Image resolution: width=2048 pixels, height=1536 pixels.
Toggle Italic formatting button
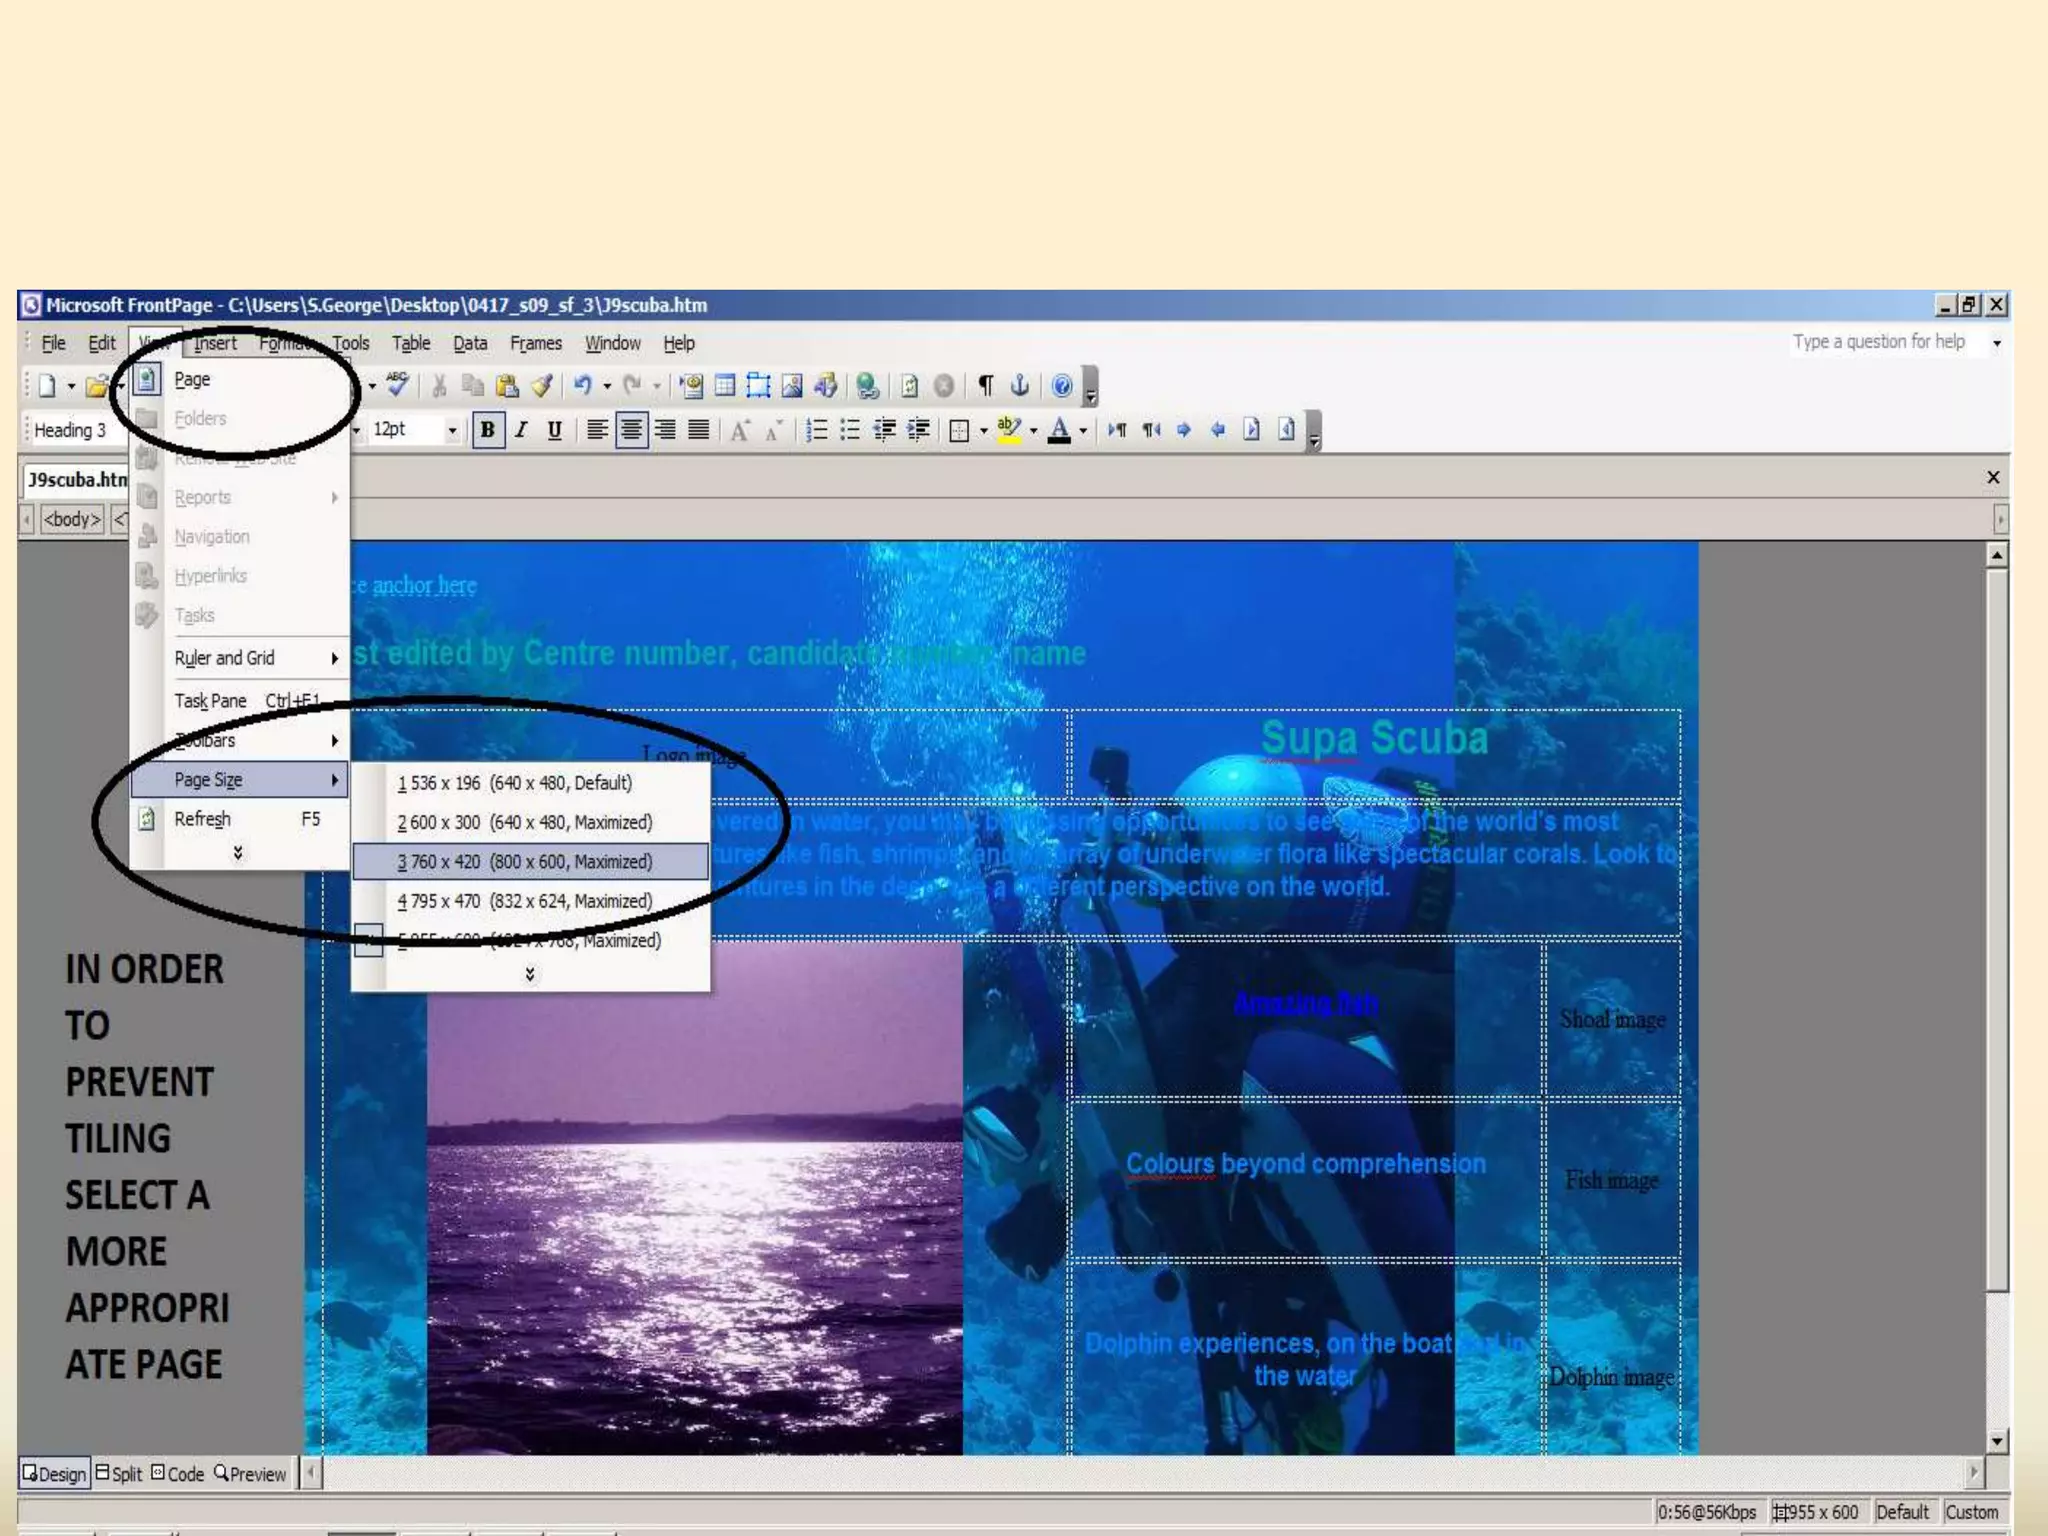pyautogui.click(x=521, y=430)
